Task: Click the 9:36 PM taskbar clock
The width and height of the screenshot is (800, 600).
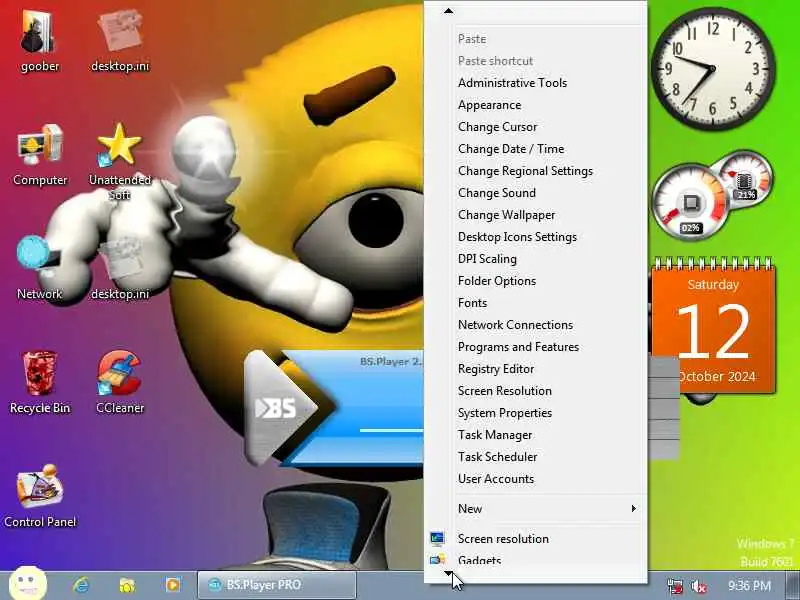Action: 749,585
